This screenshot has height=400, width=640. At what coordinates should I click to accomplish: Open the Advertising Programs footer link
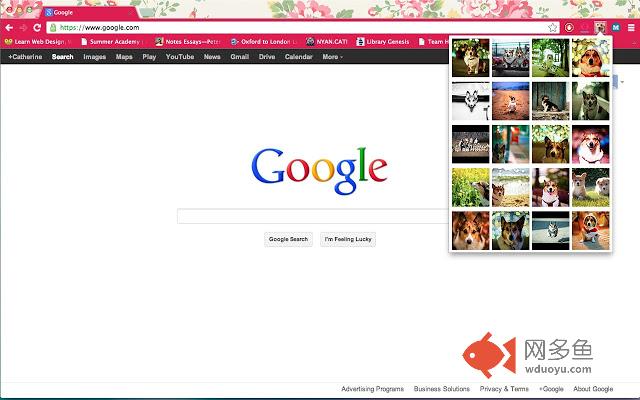tap(372, 389)
